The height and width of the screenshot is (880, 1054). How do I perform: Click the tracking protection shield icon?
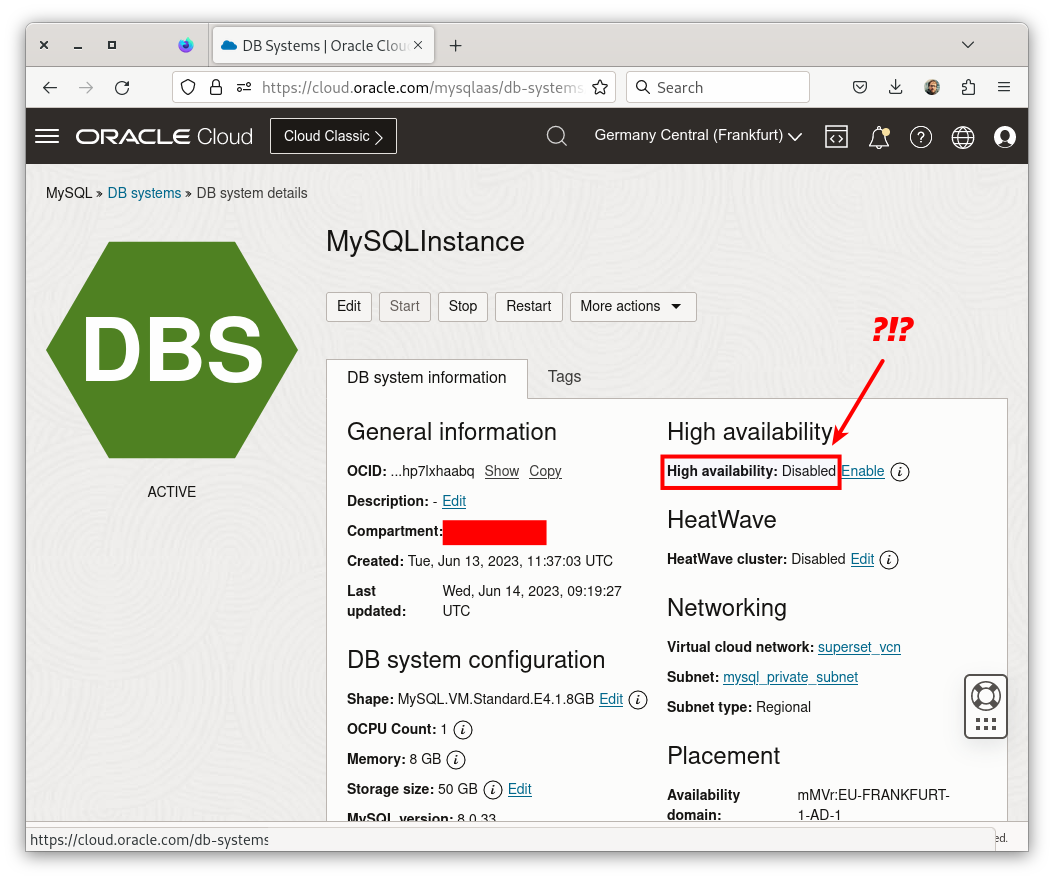(188, 87)
